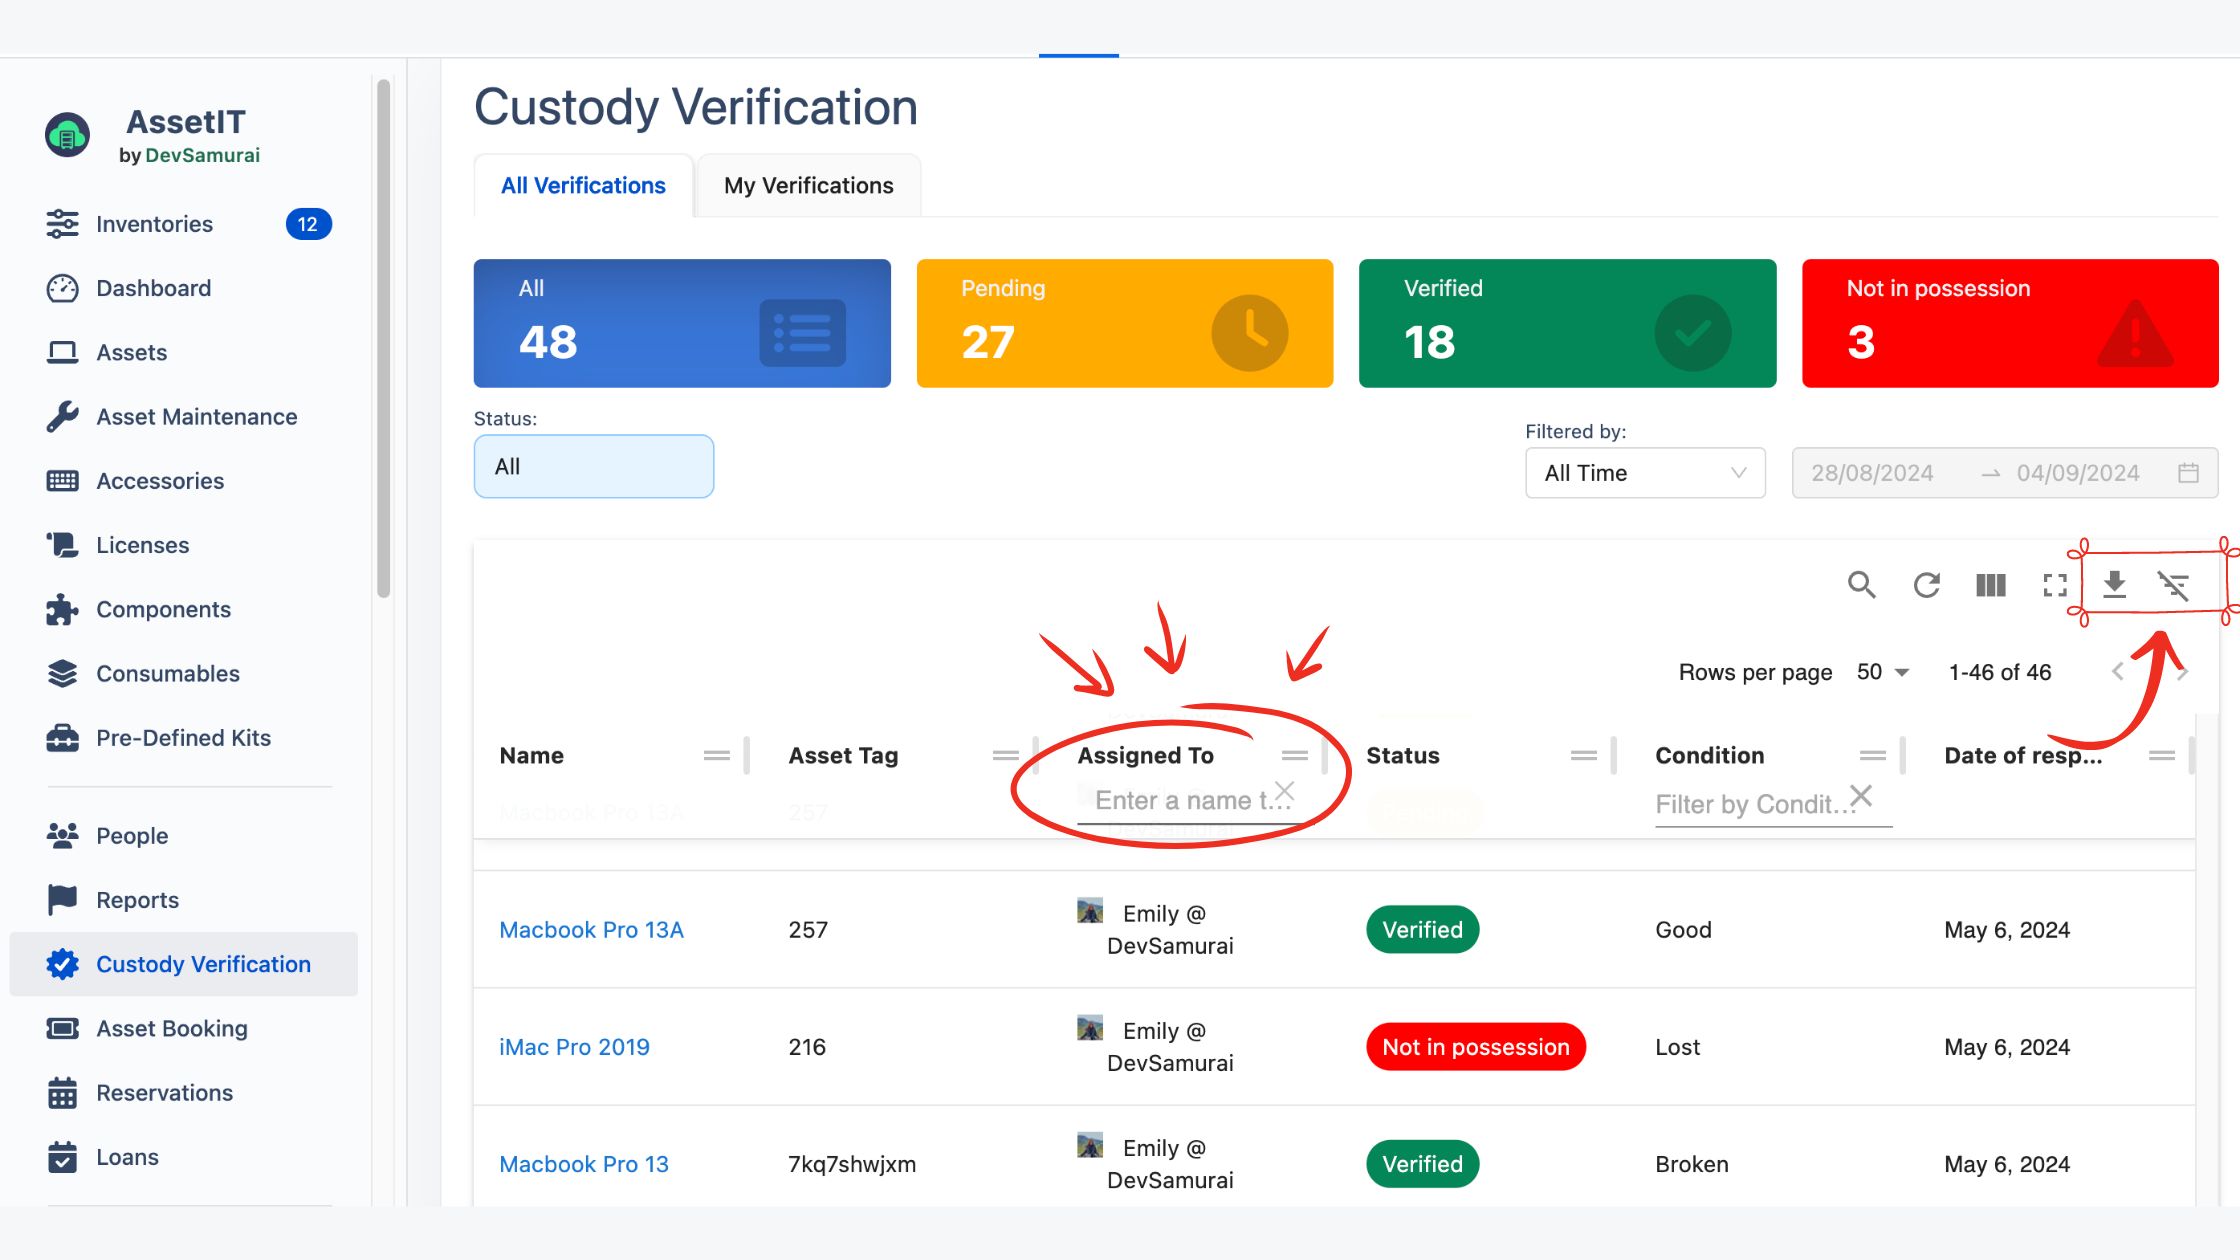Image resolution: width=2240 pixels, height=1260 pixels.
Task: Click the Pending verifications card
Action: [x=1123, y=323]
